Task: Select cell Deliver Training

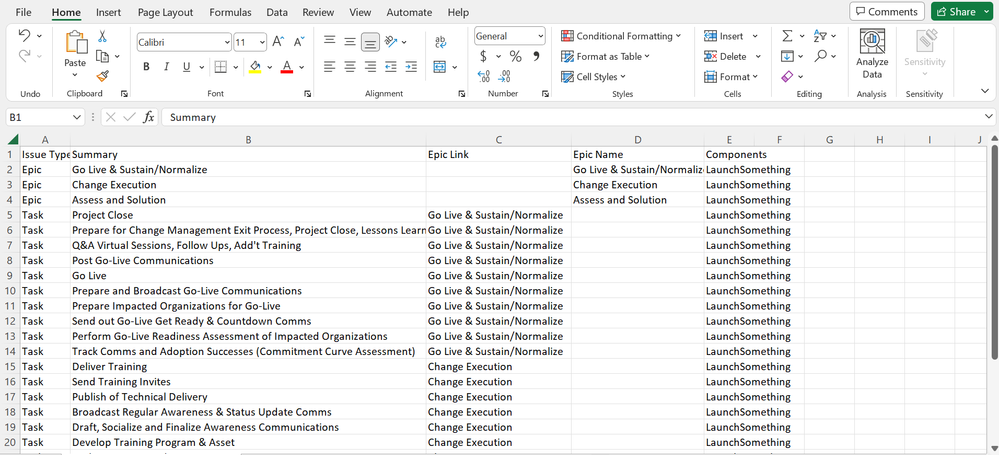Action: (x=248, y=367)
